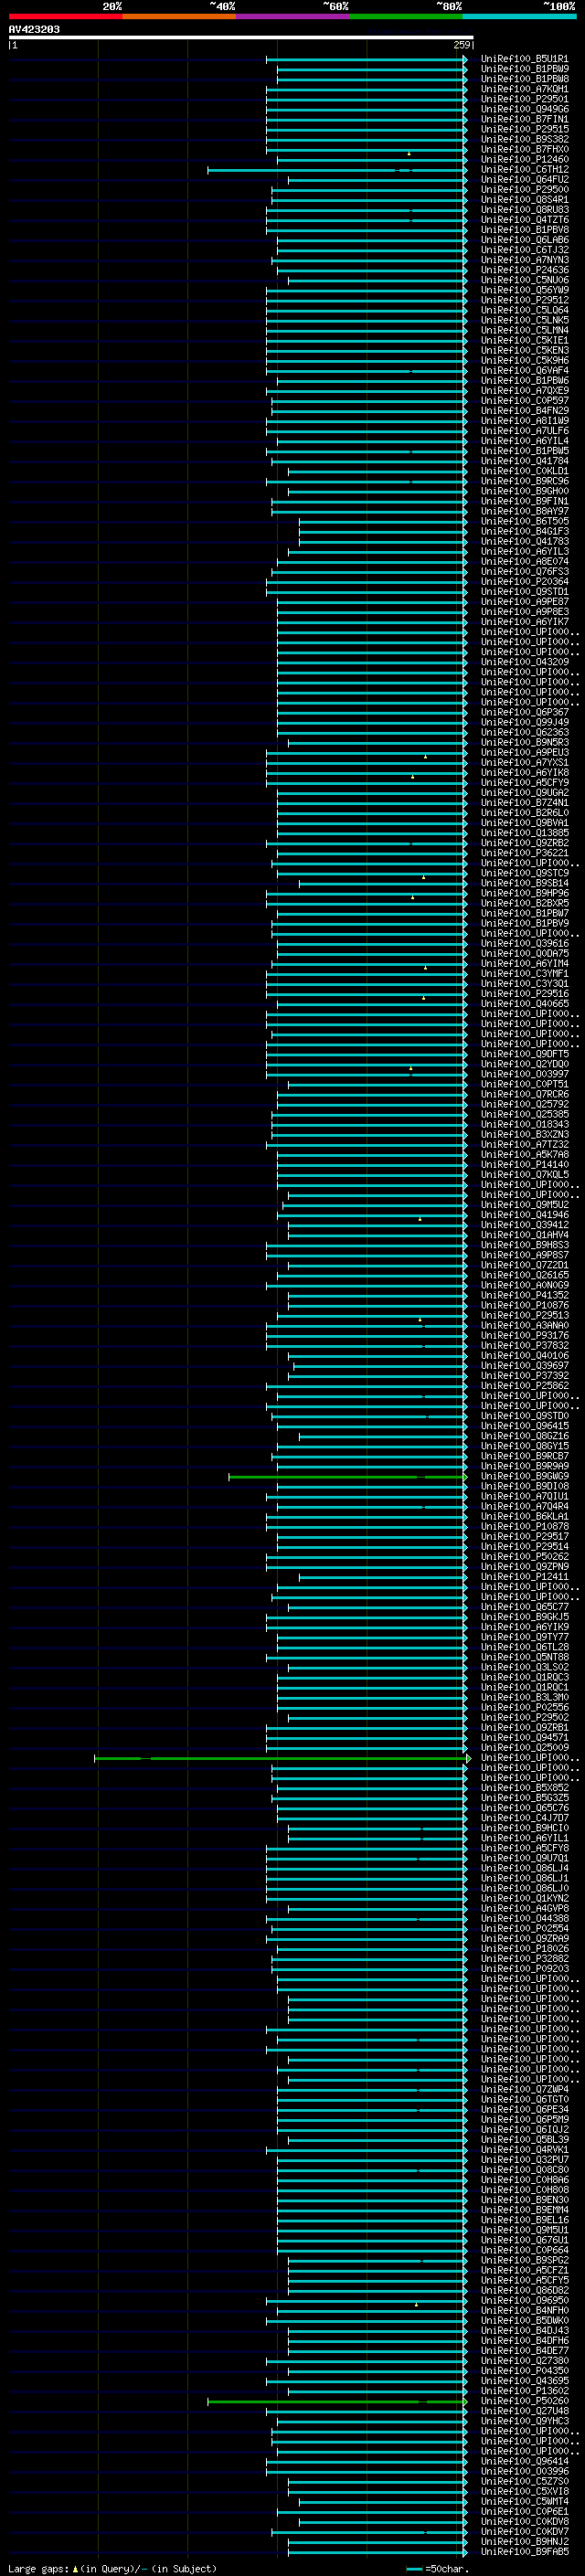
Task: Select label UniRef100_Q27U48
Action: pos(524,2410)
